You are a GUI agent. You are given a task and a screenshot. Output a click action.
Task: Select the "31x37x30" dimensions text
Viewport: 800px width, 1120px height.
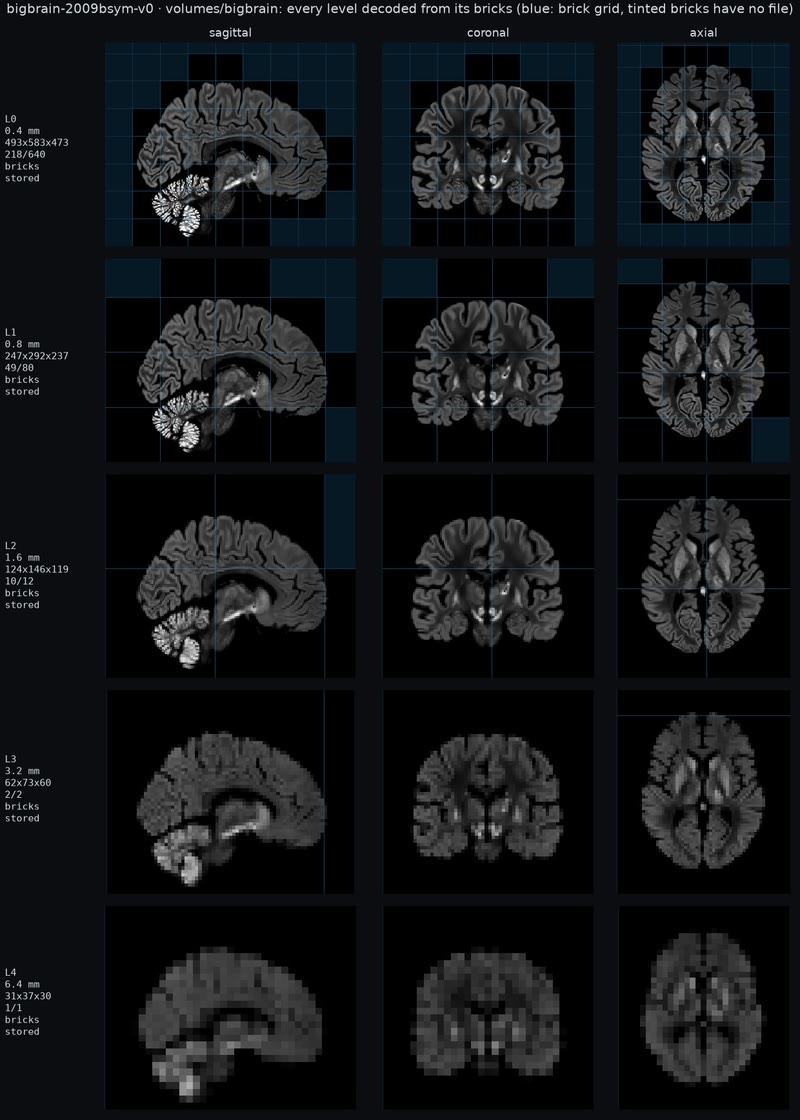click(x=28, y=996)
